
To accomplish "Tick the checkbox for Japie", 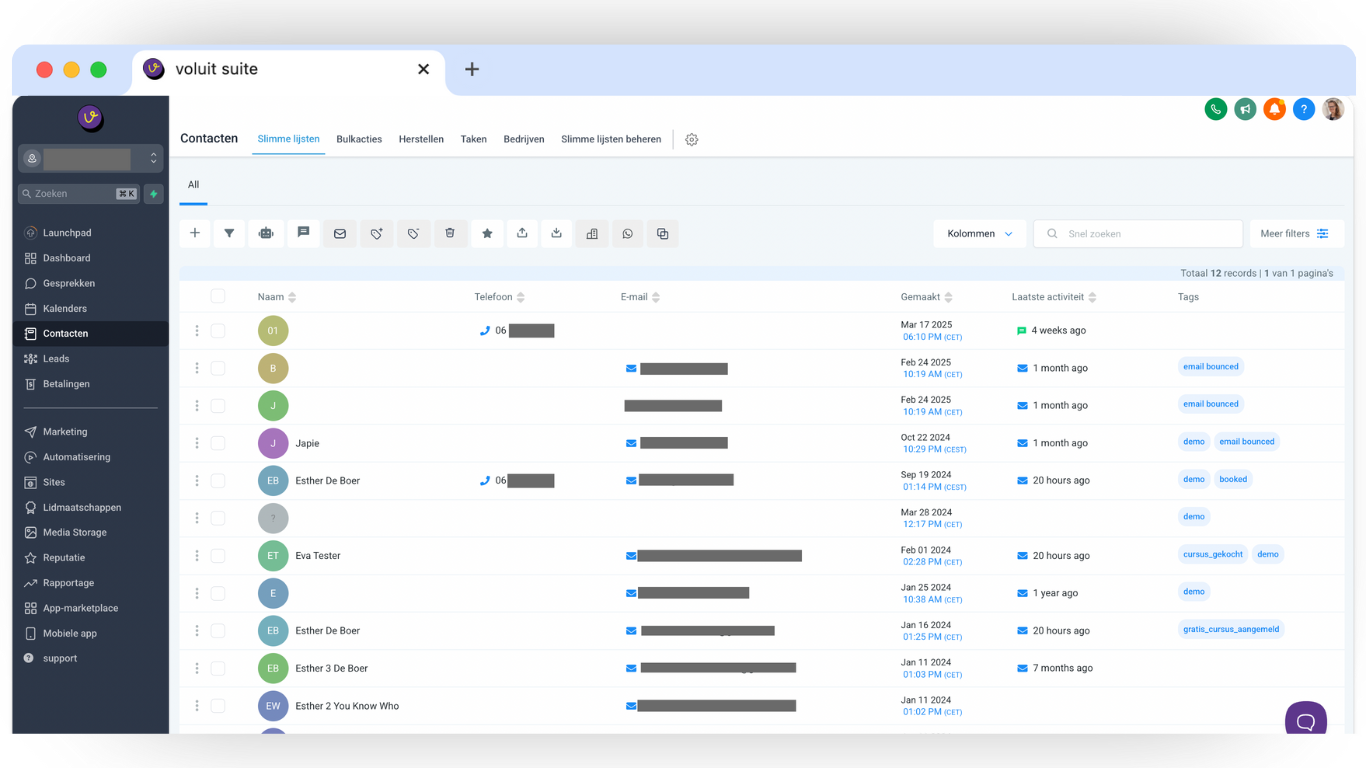I will [x=218, y=443].
